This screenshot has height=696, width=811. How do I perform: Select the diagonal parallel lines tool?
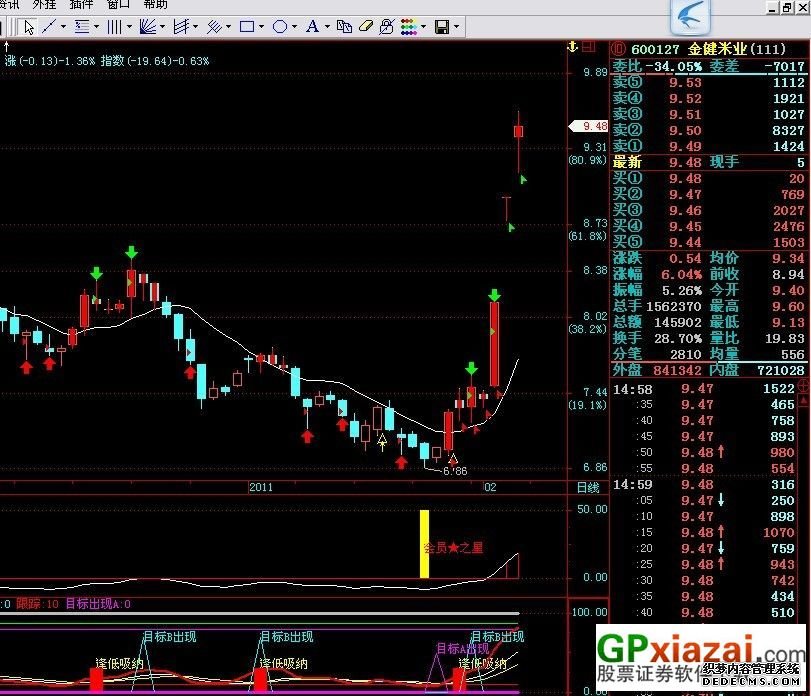(x=214, y=27)
